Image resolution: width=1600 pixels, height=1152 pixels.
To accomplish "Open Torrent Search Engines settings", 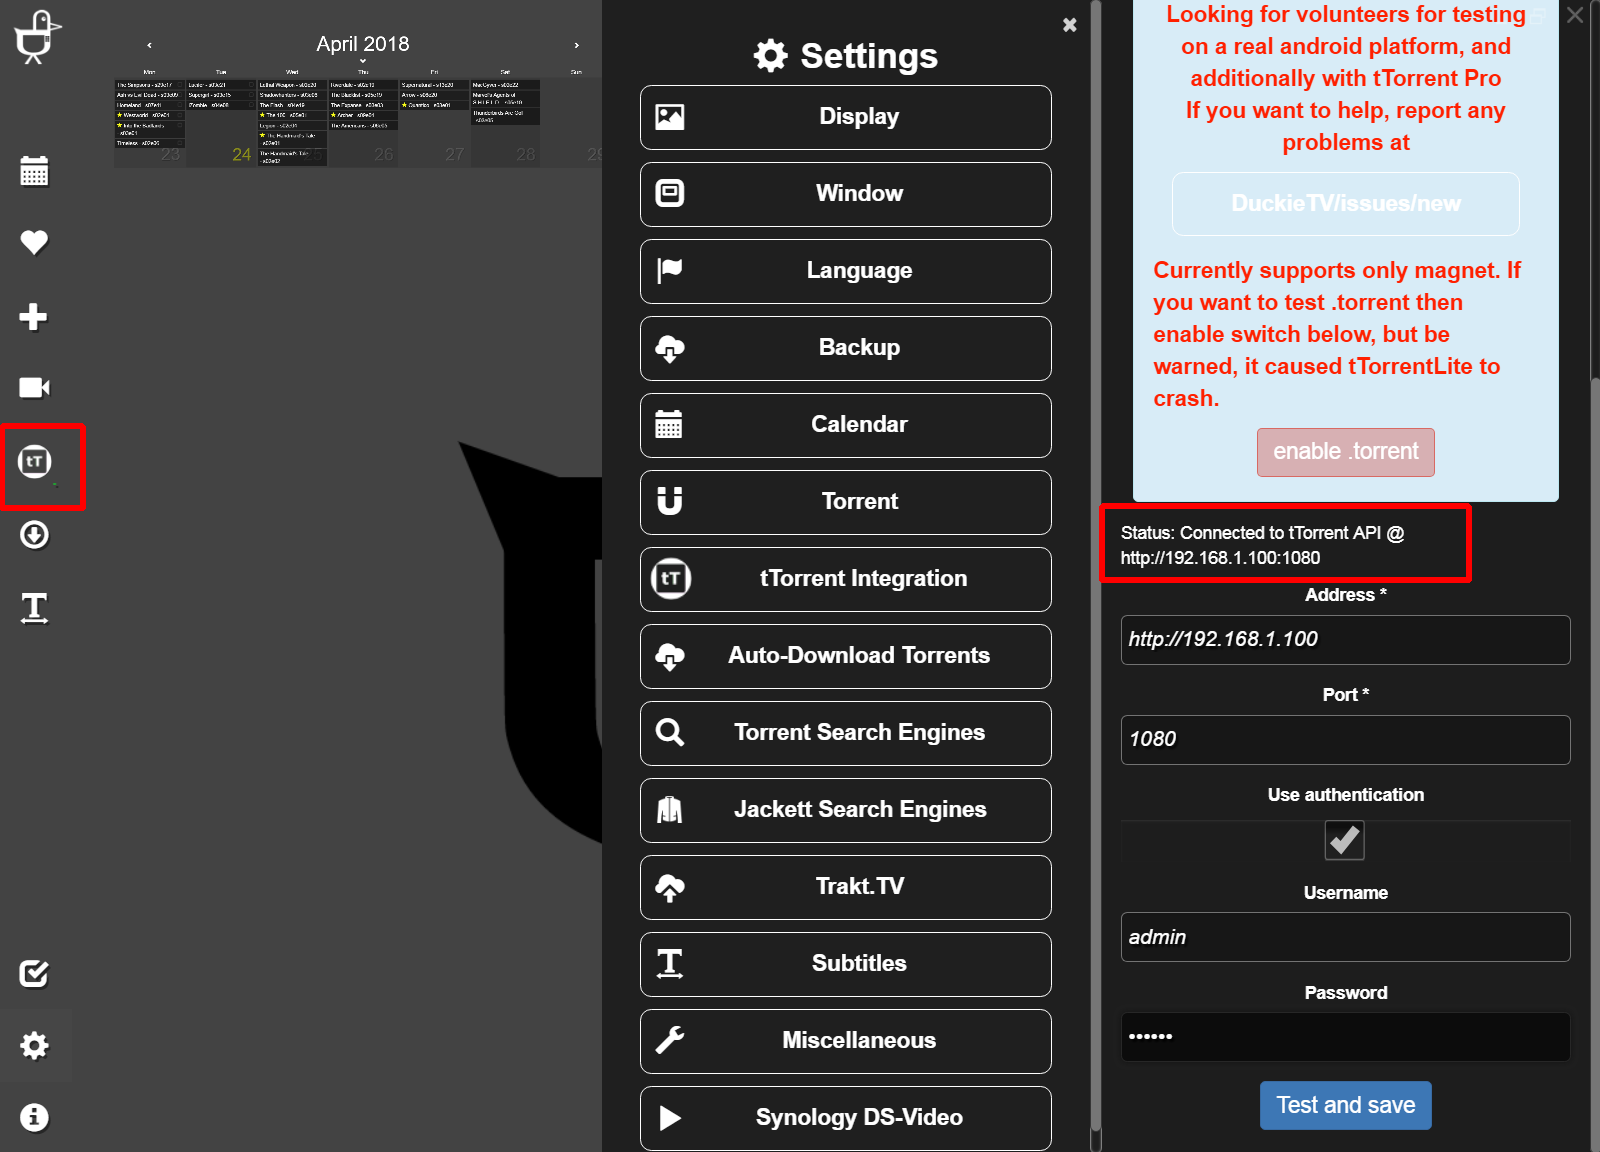I will (846, 733).
